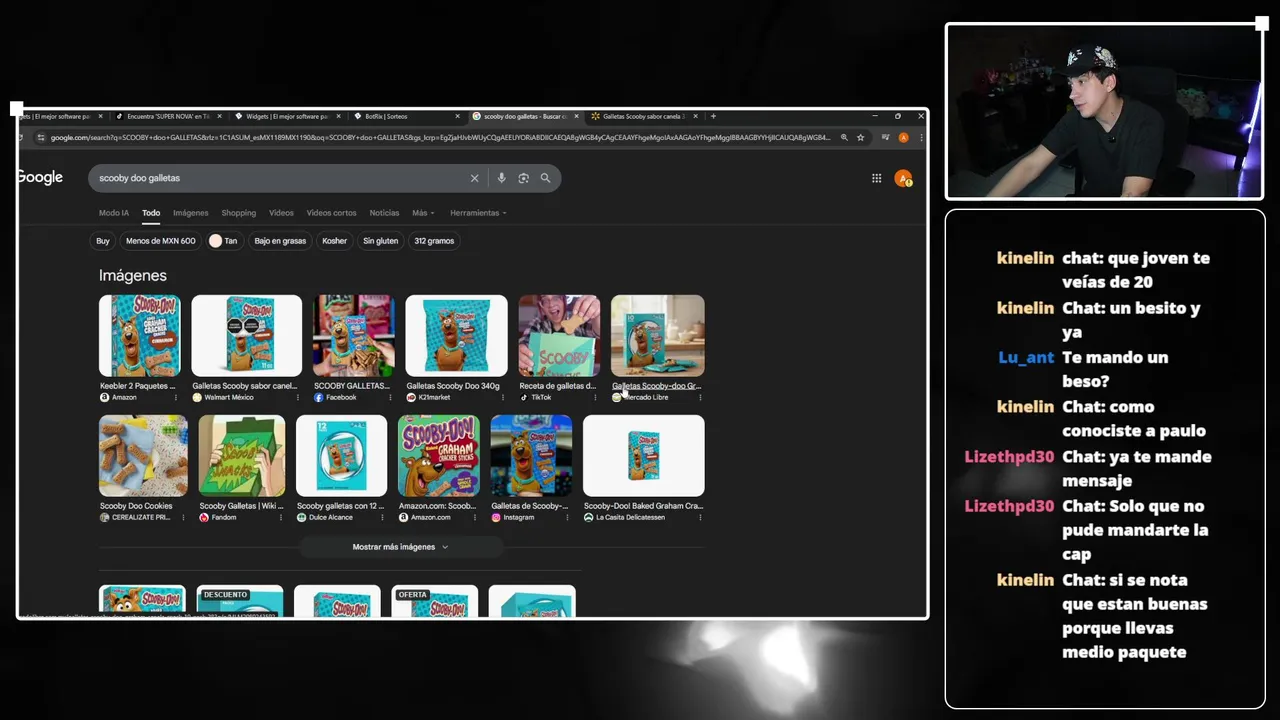Open options menu for the Dulce Alcance result
The height and width of the screenshot is (720, 1280).
(x=382, y=517)
